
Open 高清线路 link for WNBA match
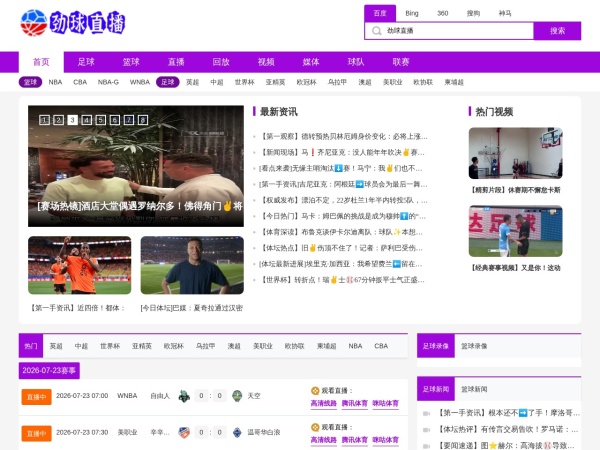point(323,403)
